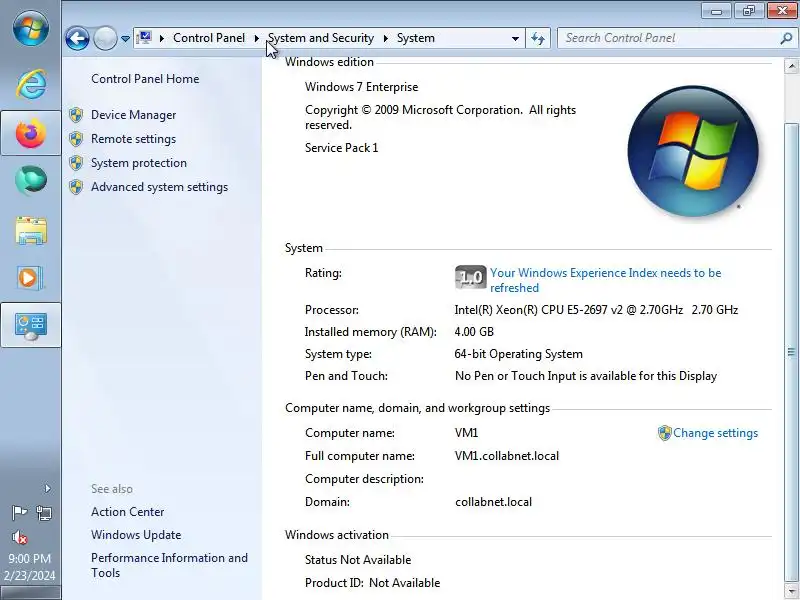This screenshot has width=800, height=600.
Task: Open Remote settings link
Action: 133,139
